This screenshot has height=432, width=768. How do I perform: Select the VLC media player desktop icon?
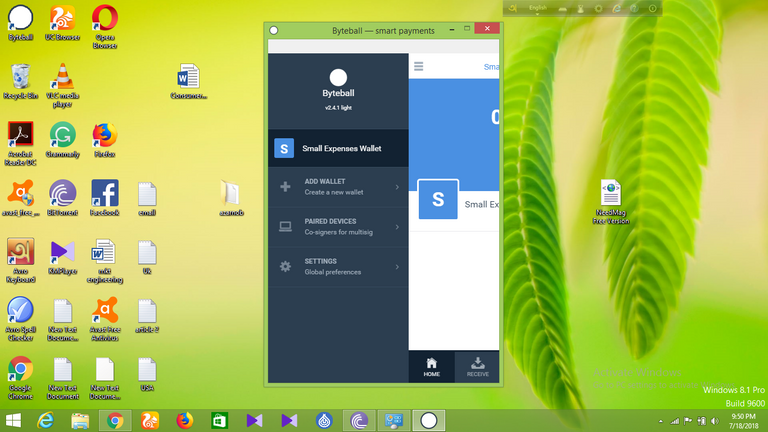62,86
